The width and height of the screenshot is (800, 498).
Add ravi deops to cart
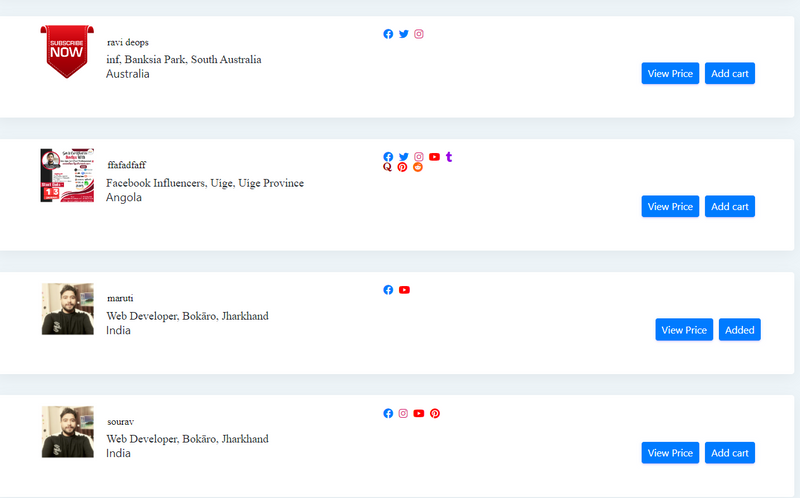tap(729, 73)
